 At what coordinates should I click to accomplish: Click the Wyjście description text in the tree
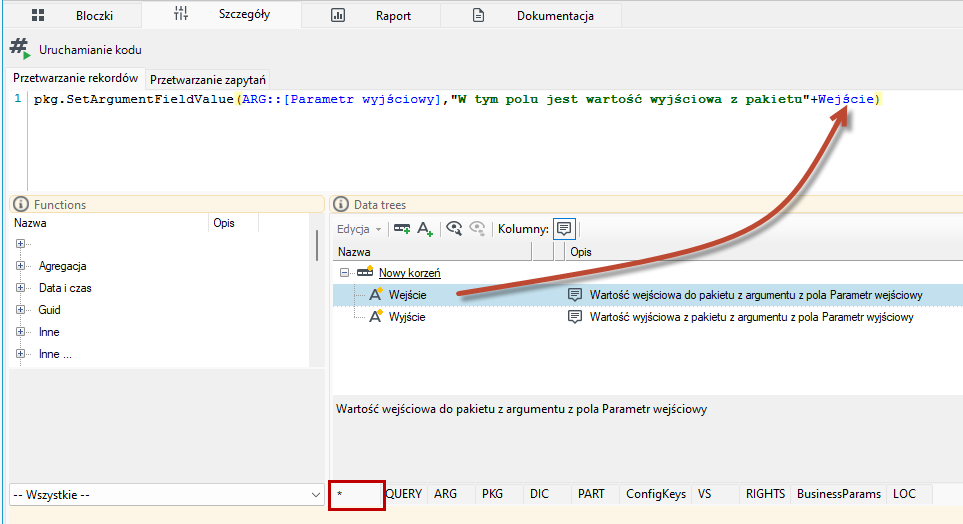[x=752, y=317]
